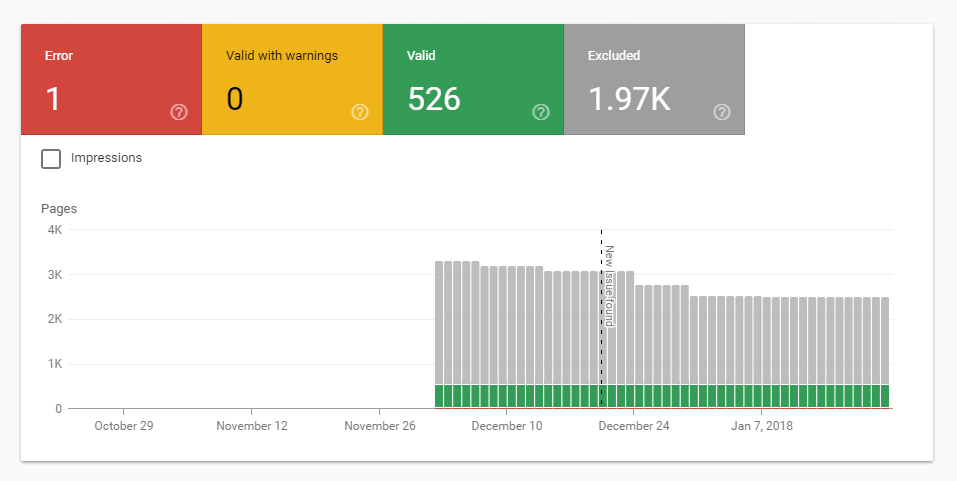The image size is (957, 481).
Task: Click the December 24 date axis label
Action: tap(634, 425)
